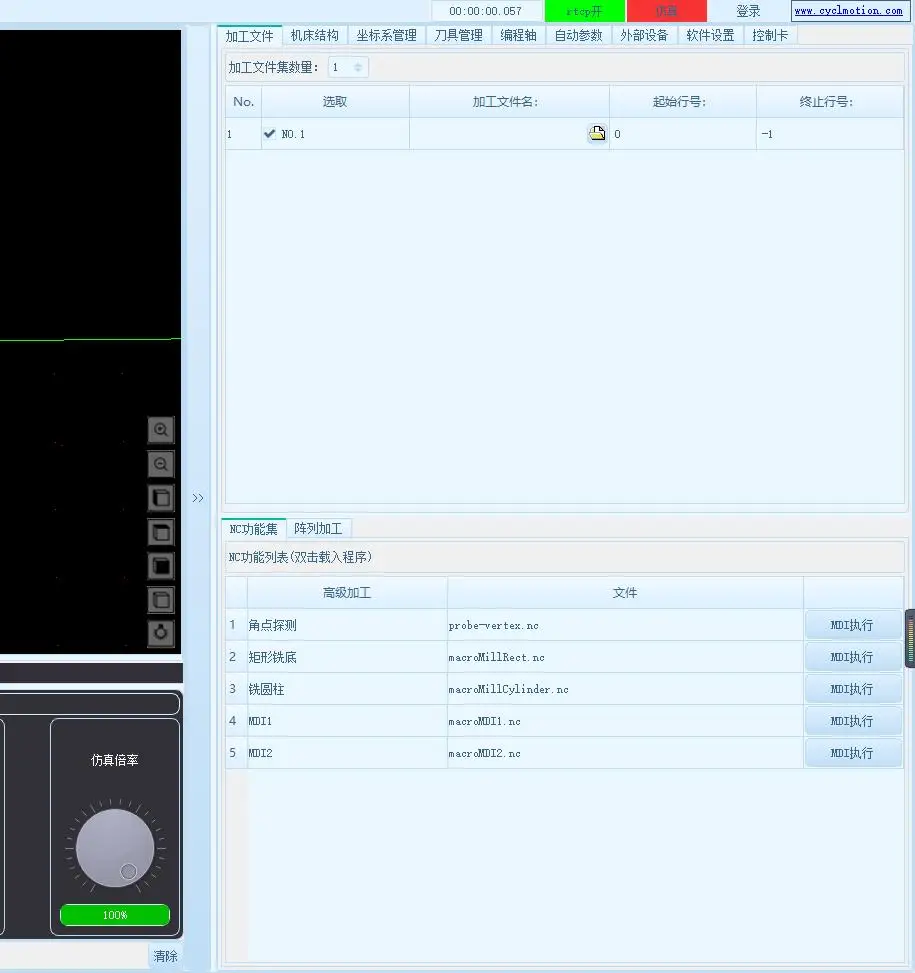Toggle the NO.1 selection checkbox

(x=269, y=133)
